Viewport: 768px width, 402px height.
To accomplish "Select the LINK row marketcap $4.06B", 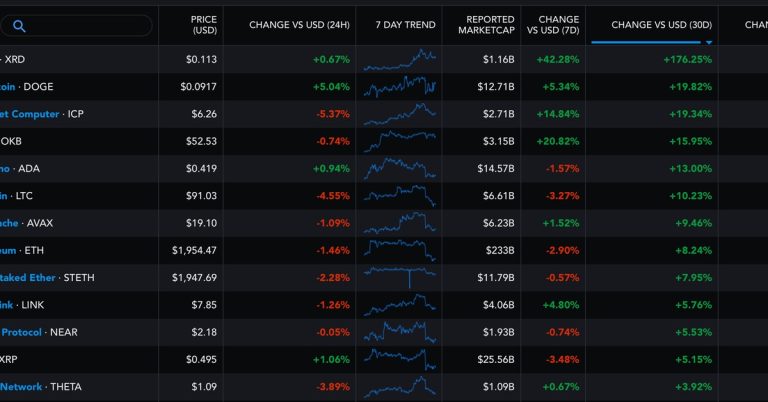I will [x=497, y=304].
